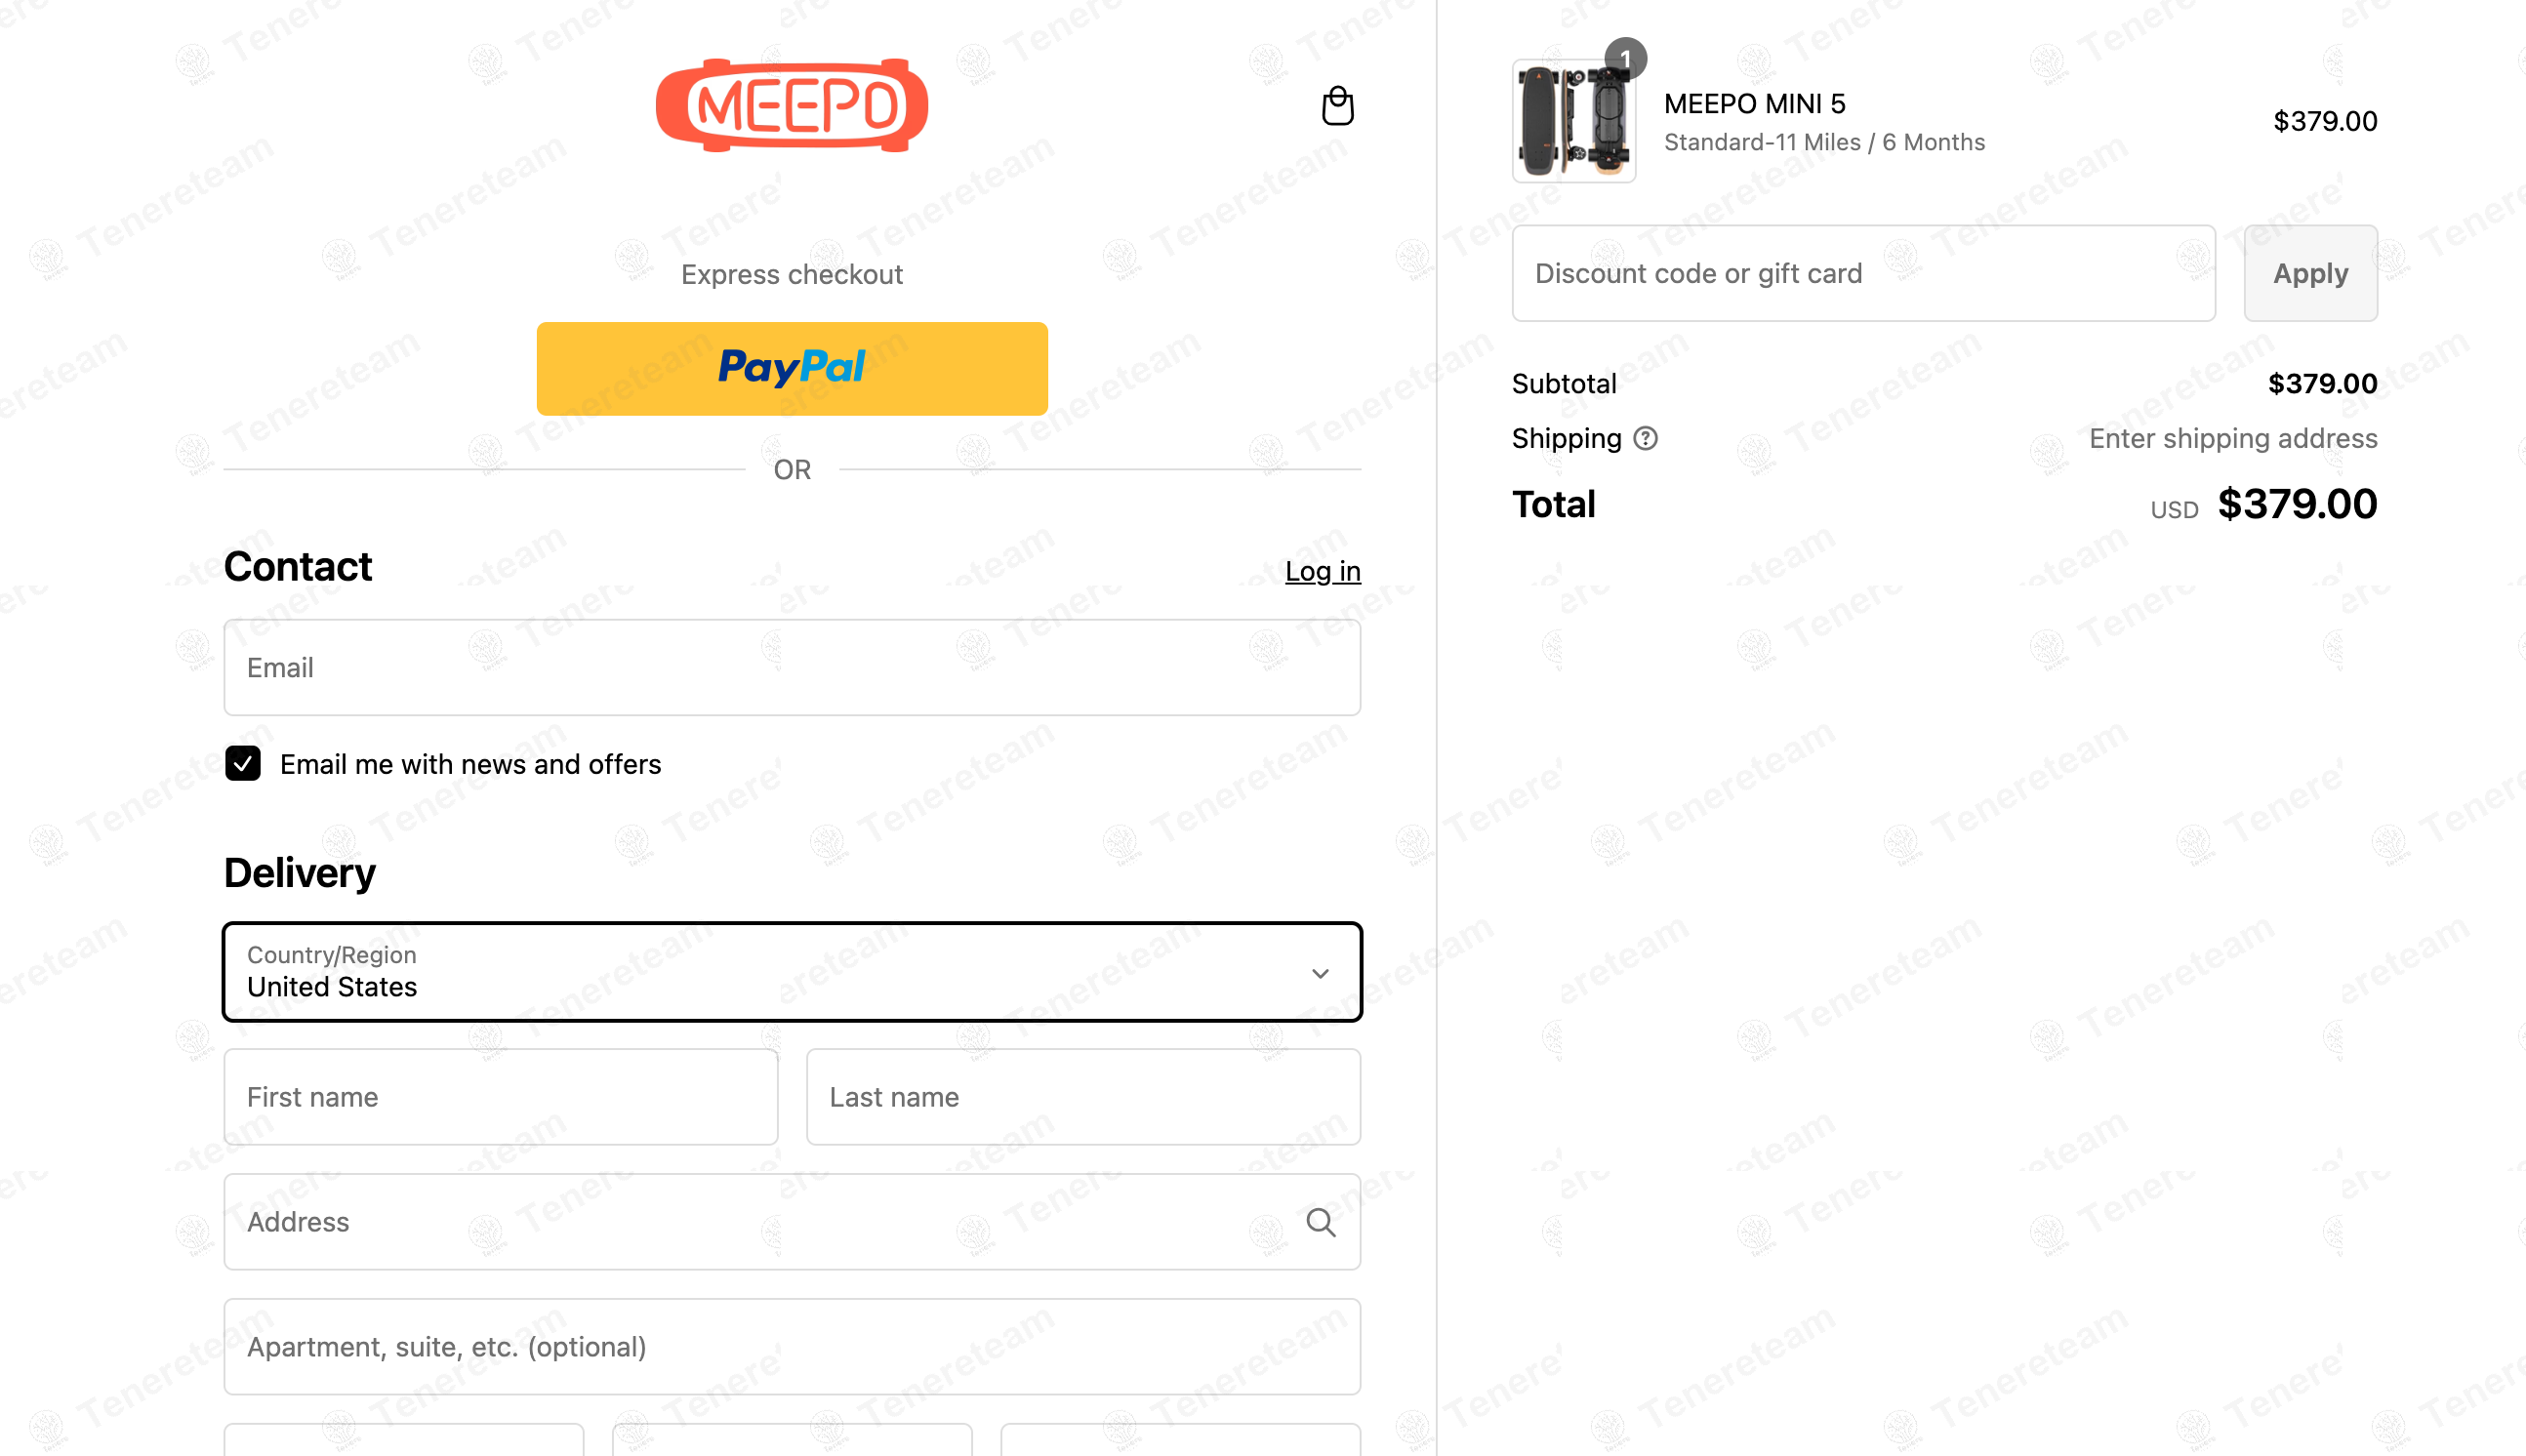Click the Email me with news label
2526x1456 pixels.
pyautogui.click(x=470, y=764)
